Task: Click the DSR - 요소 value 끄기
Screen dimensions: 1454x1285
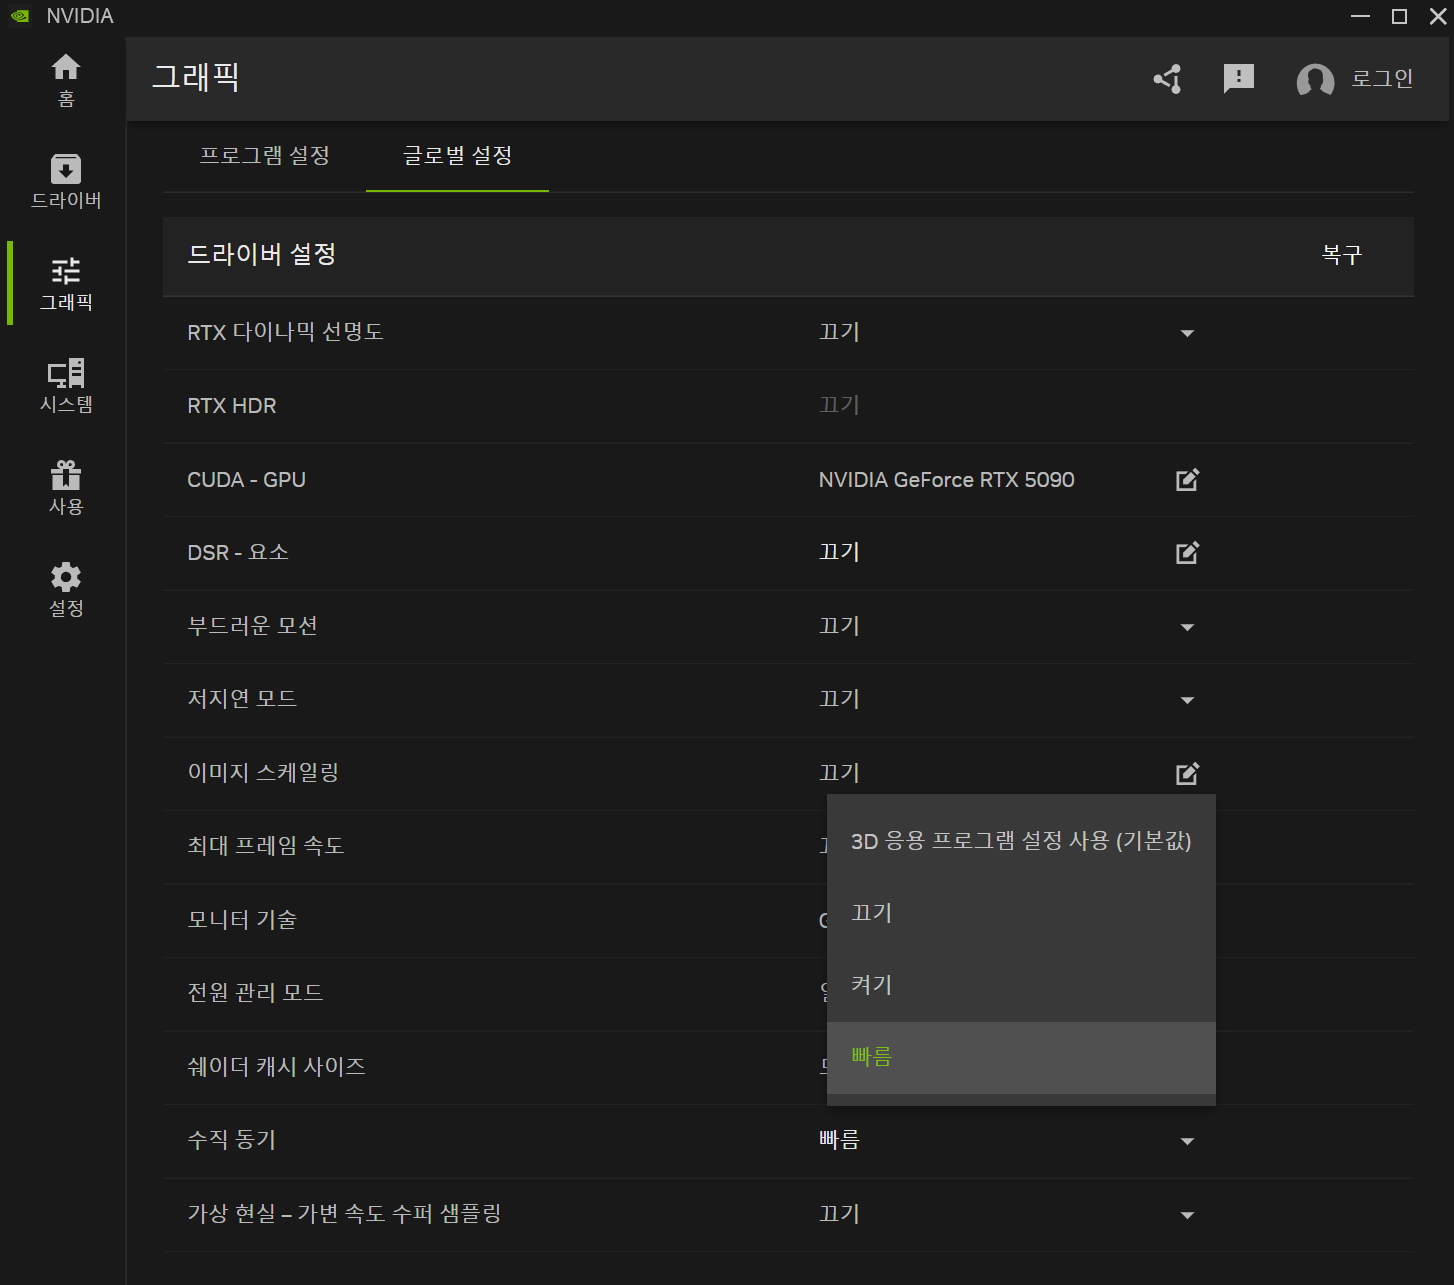Action: click(x=839, y=552)
